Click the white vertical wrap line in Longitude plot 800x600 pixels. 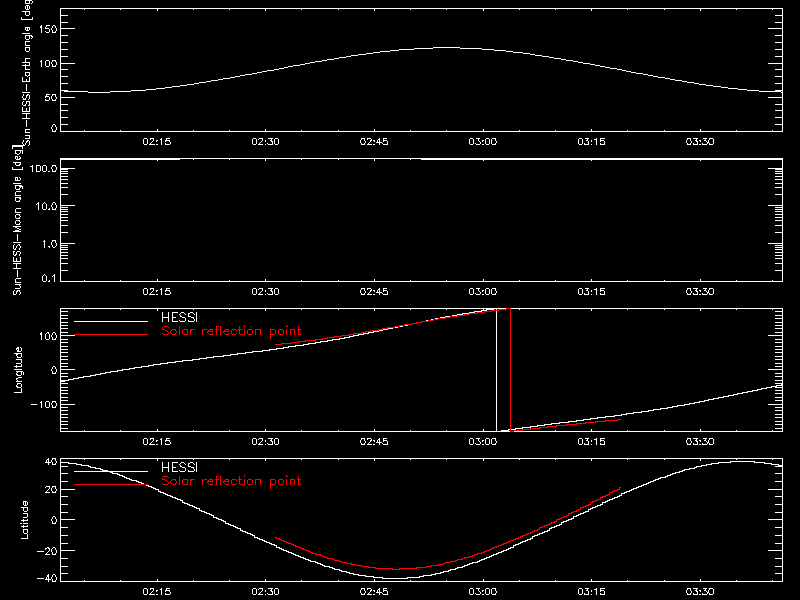(x=496, y=370)
